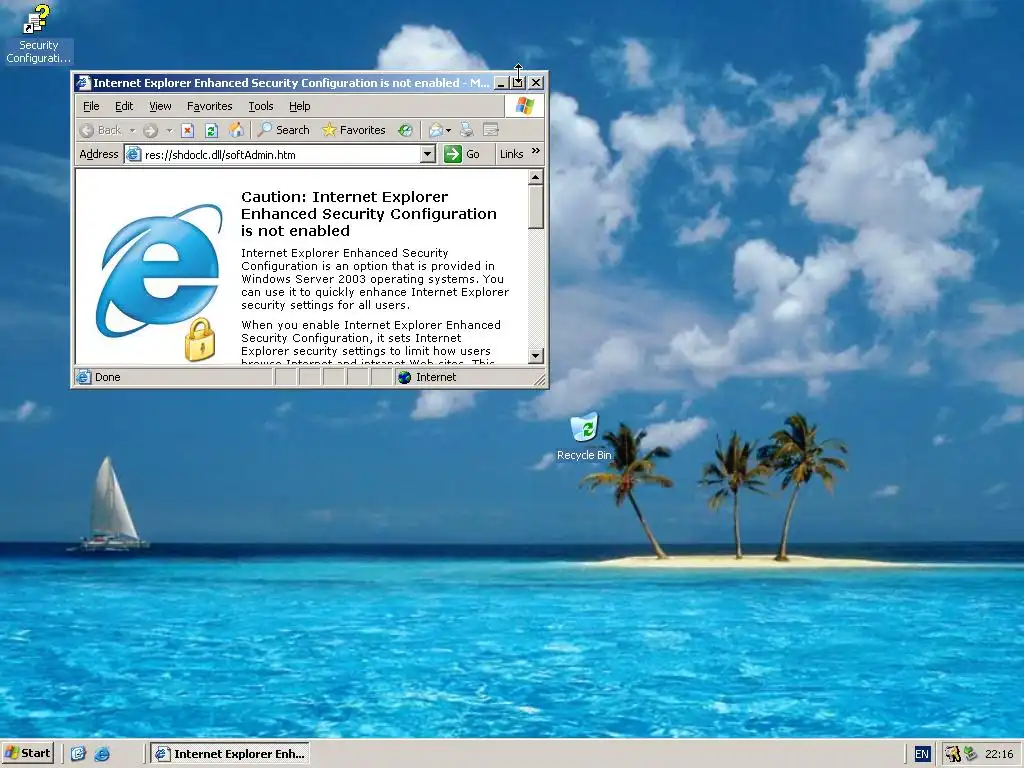The height and width of the screenshot is (768, 1024).
Task: Select the Security Configuration desktop shortcut
Action: (x=38, y=33)
